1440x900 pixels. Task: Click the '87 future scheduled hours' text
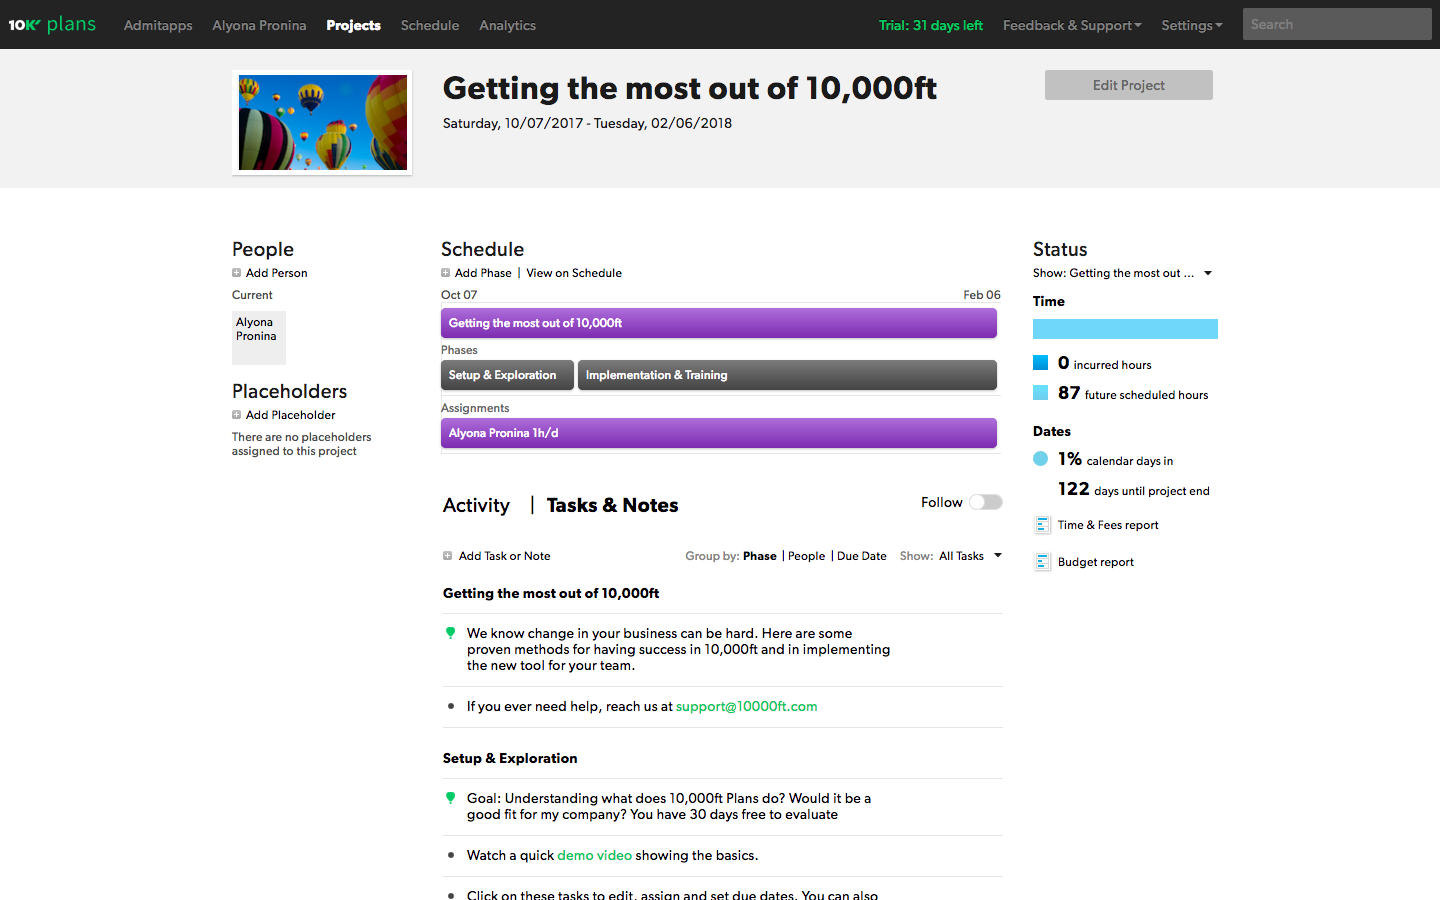pos(1133,393)
